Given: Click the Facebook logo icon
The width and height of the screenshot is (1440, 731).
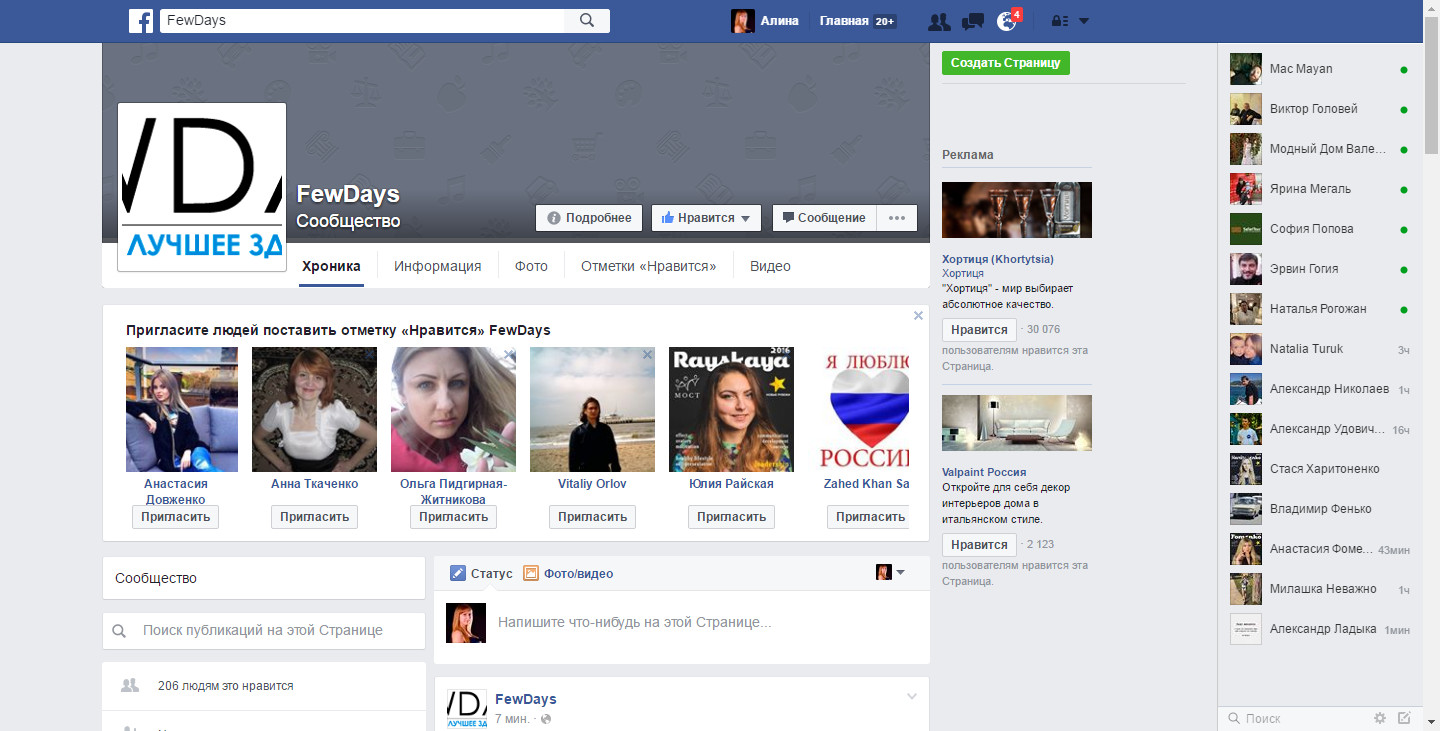Looking at the screenshot, I should 141,21.
